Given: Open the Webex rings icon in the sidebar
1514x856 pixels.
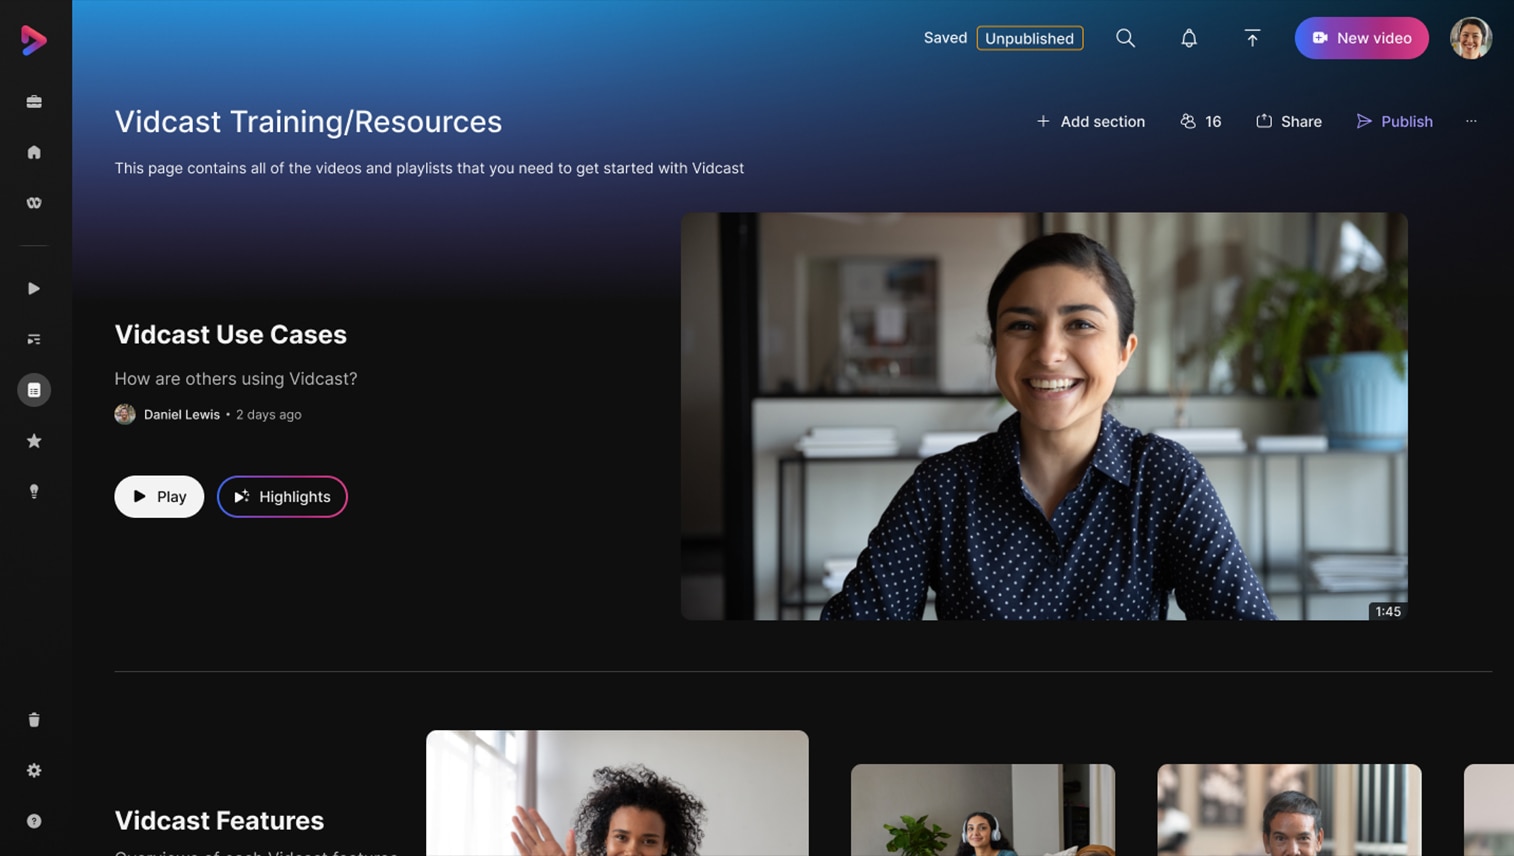Looking at the screenshot, I should coord(34,203).
